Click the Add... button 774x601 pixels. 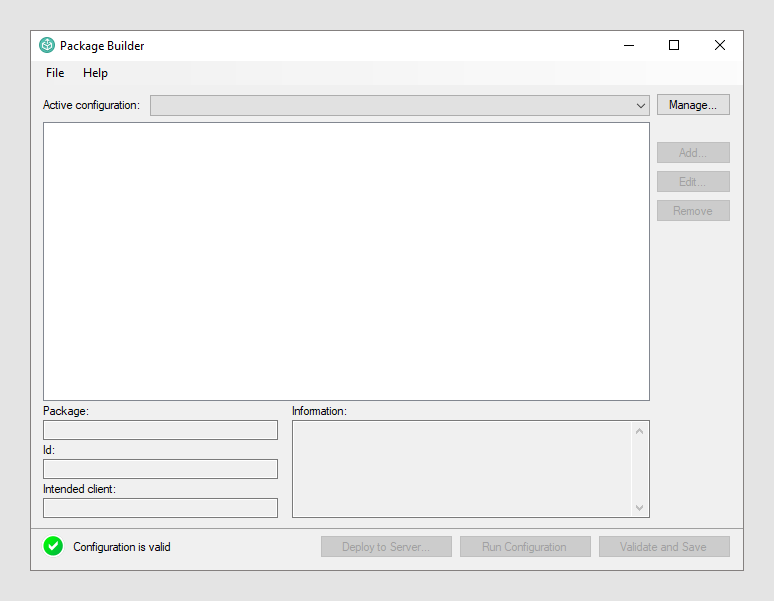pyautogui.click(x=693, y=152)
